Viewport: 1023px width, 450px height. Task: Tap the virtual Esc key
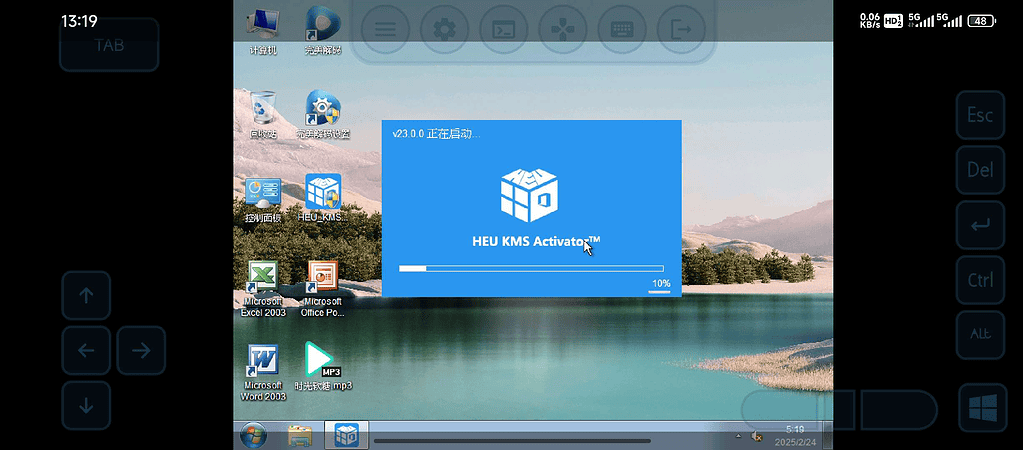click(x=980, y=115)
